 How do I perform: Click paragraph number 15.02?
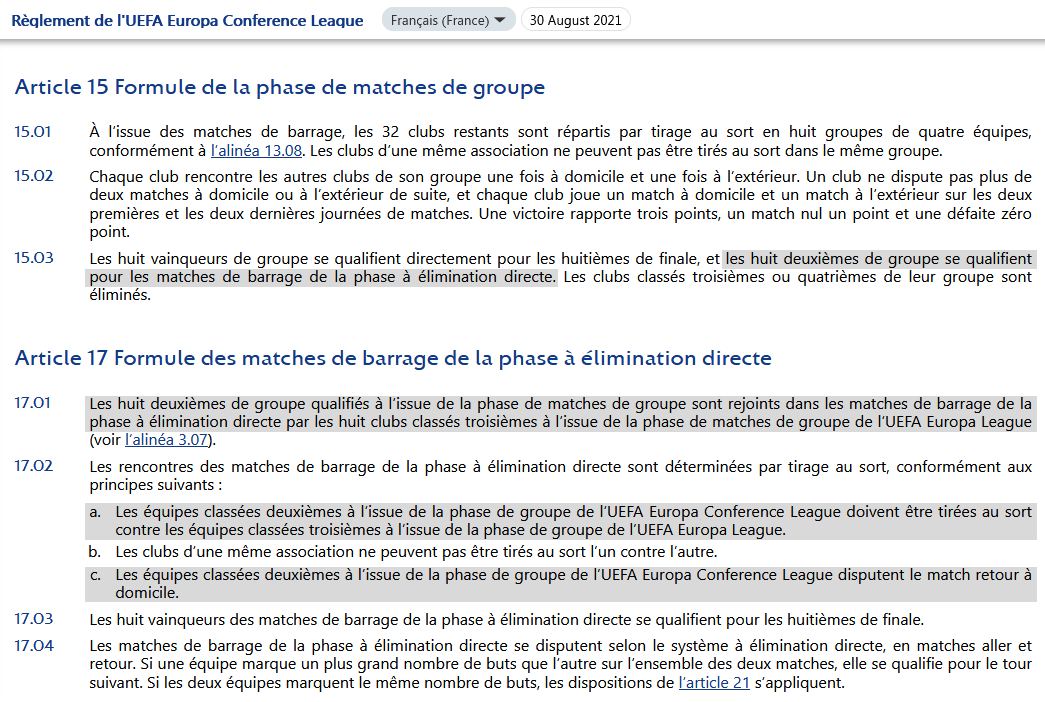point(33,176)
